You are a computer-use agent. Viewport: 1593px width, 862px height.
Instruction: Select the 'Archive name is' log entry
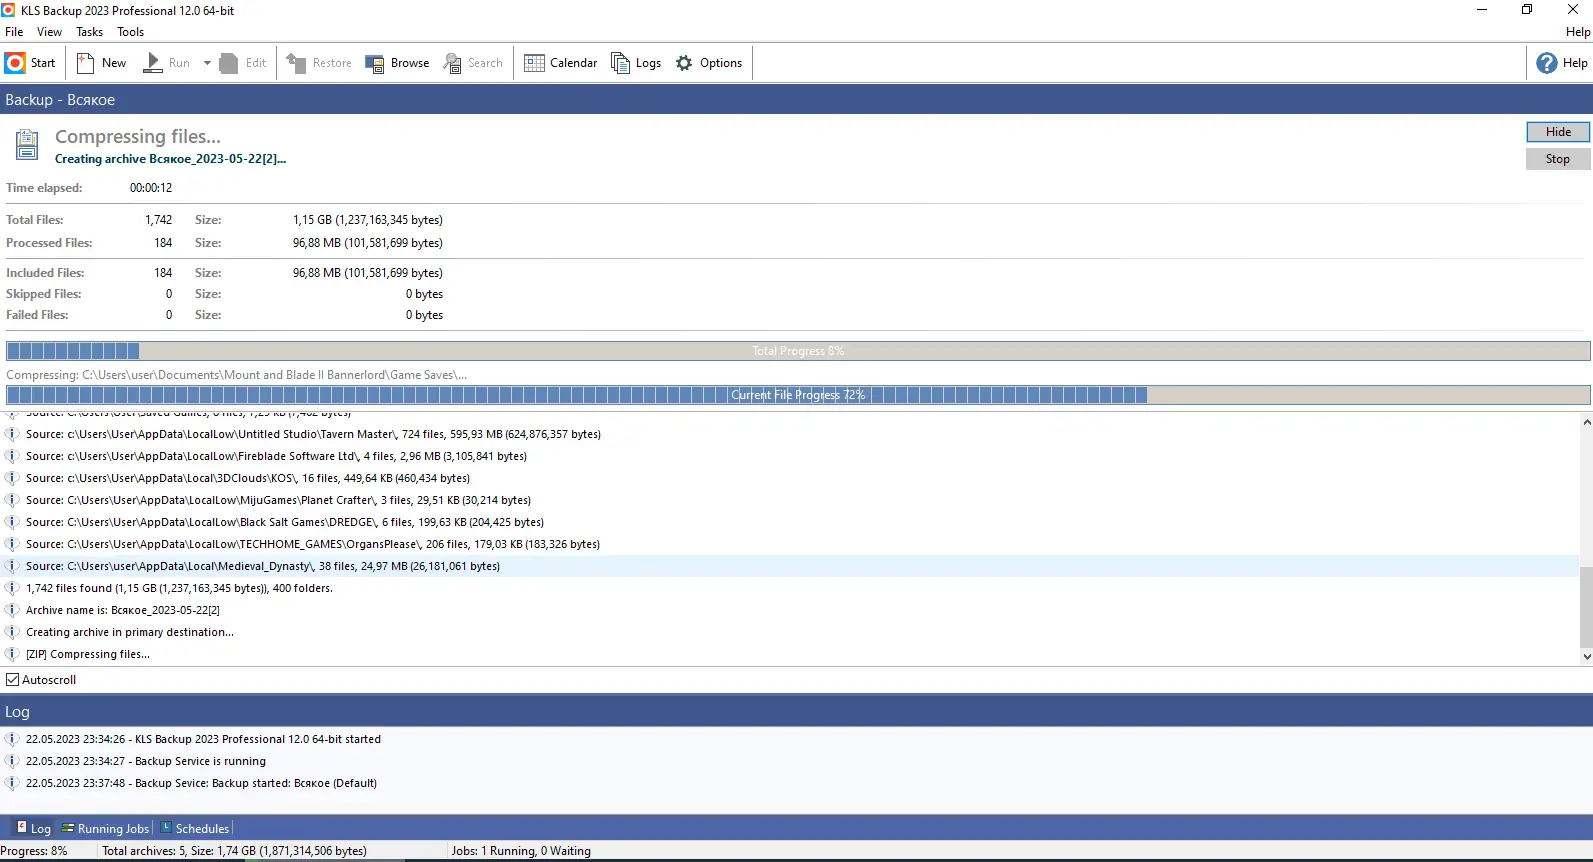(x=790, y=610)
